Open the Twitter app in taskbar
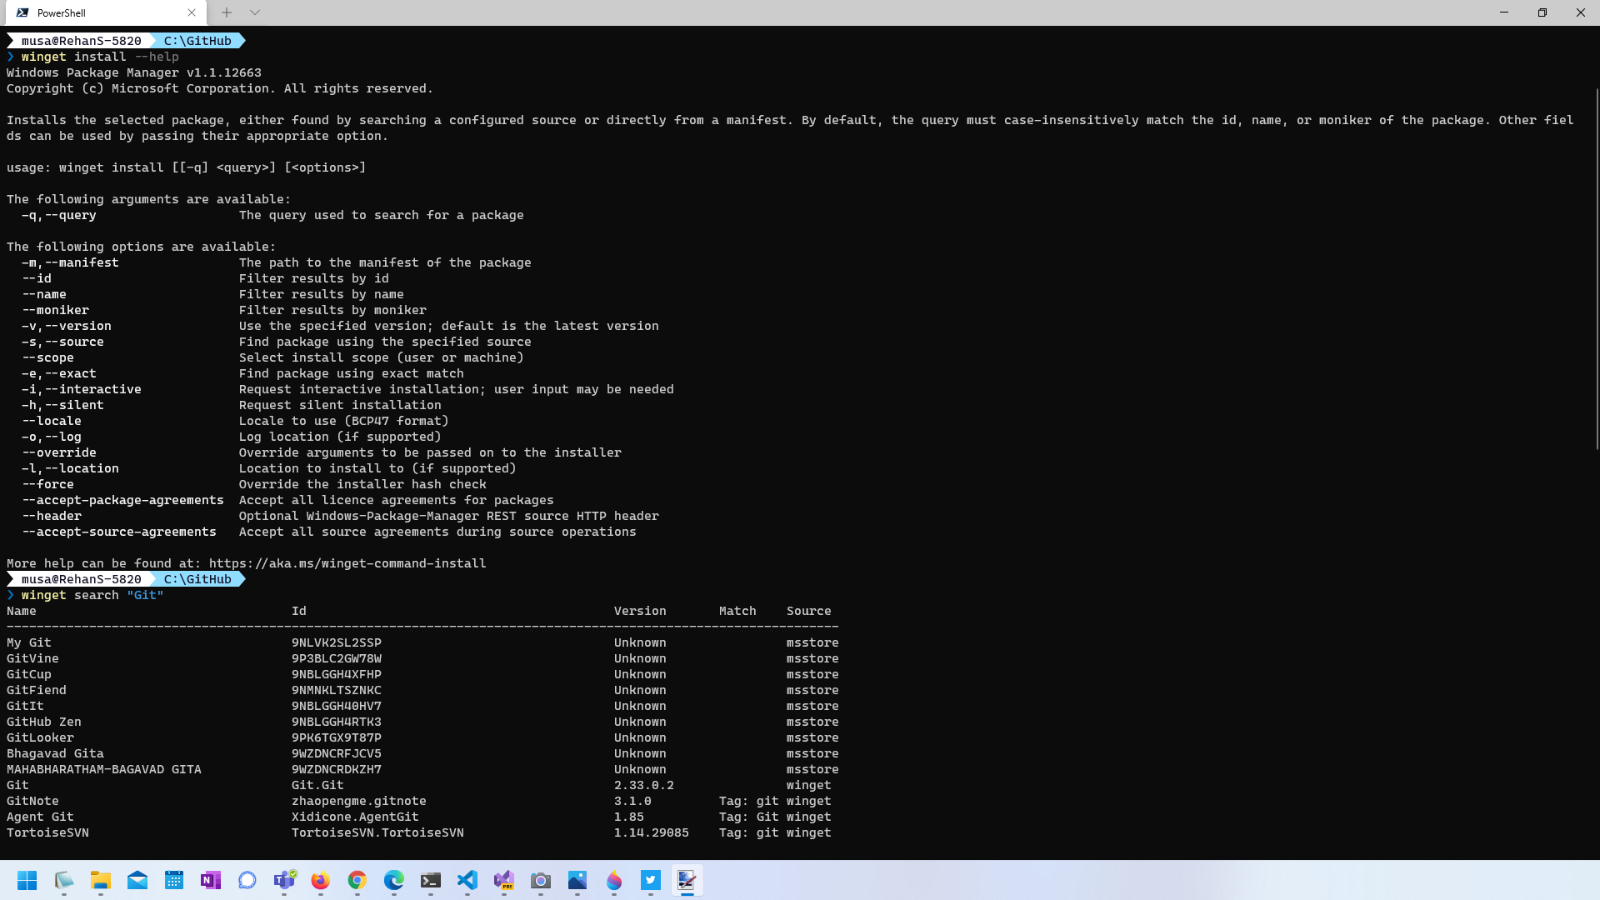Screen dimensions: 1600x900 (x=651, y=880)
